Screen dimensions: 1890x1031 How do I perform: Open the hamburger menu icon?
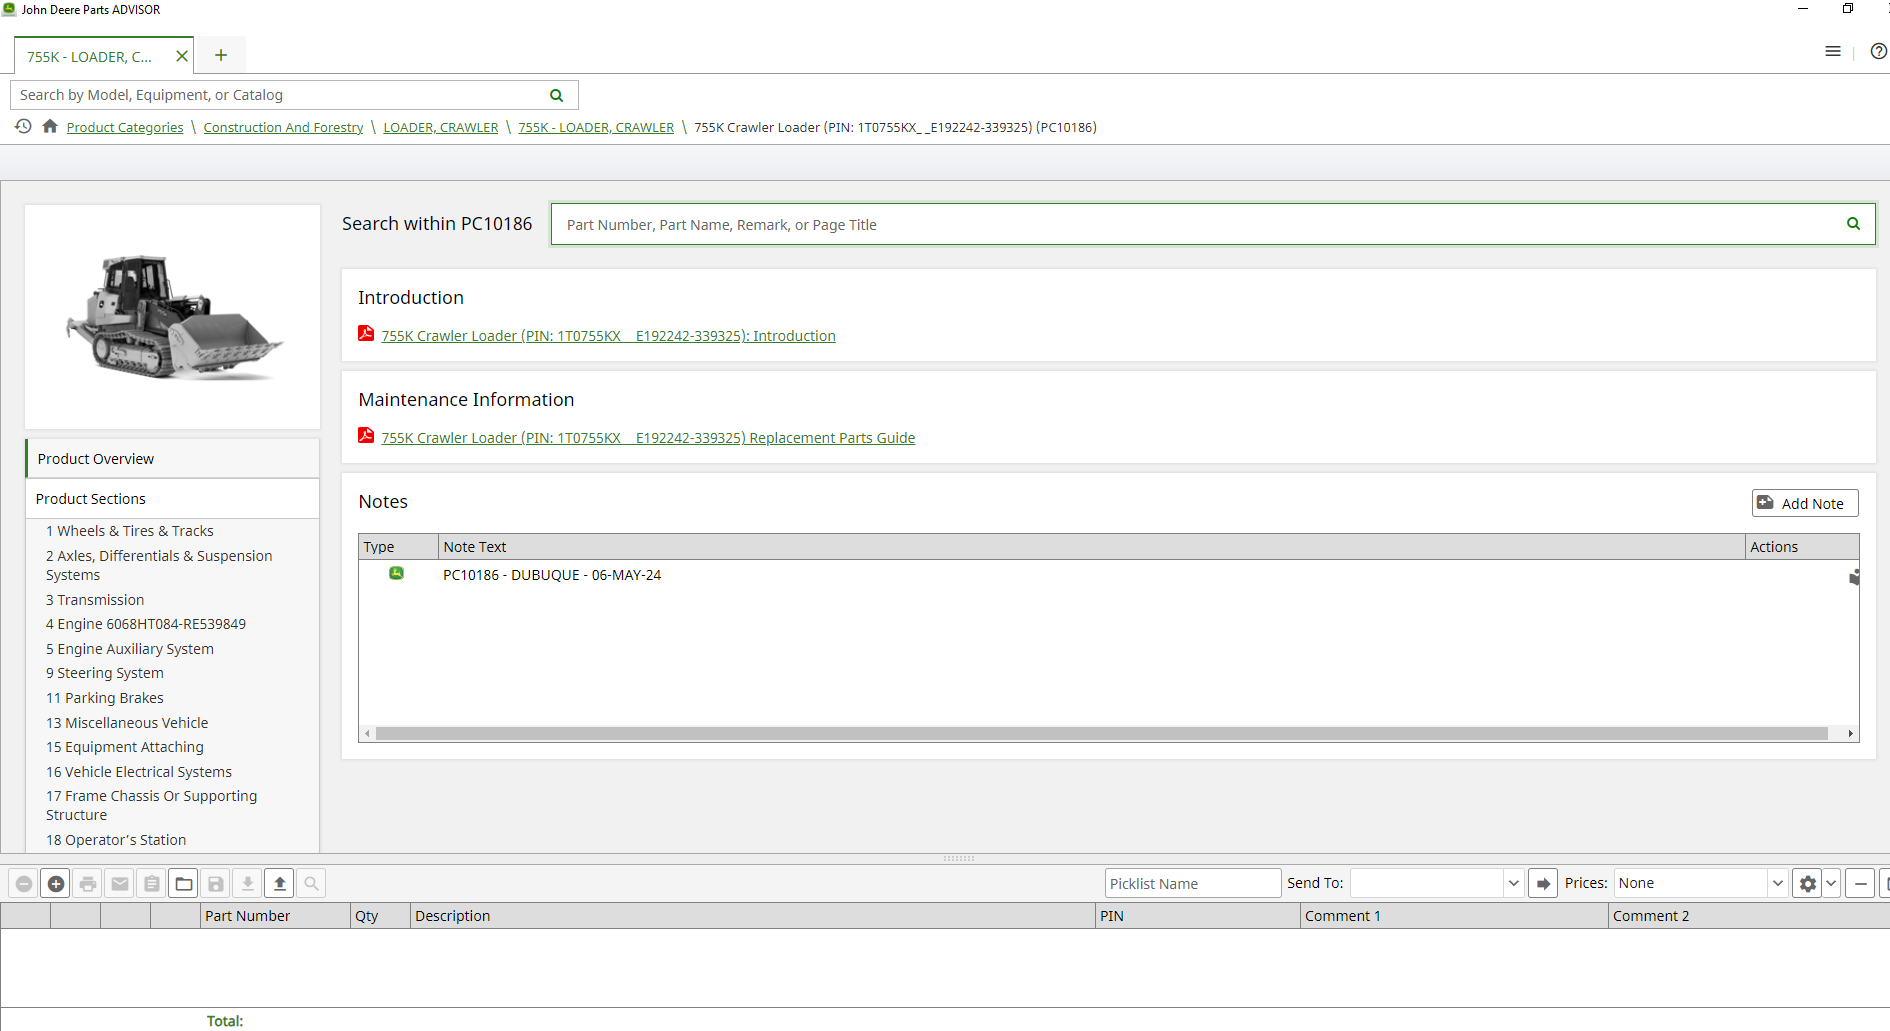[1833, 51]
